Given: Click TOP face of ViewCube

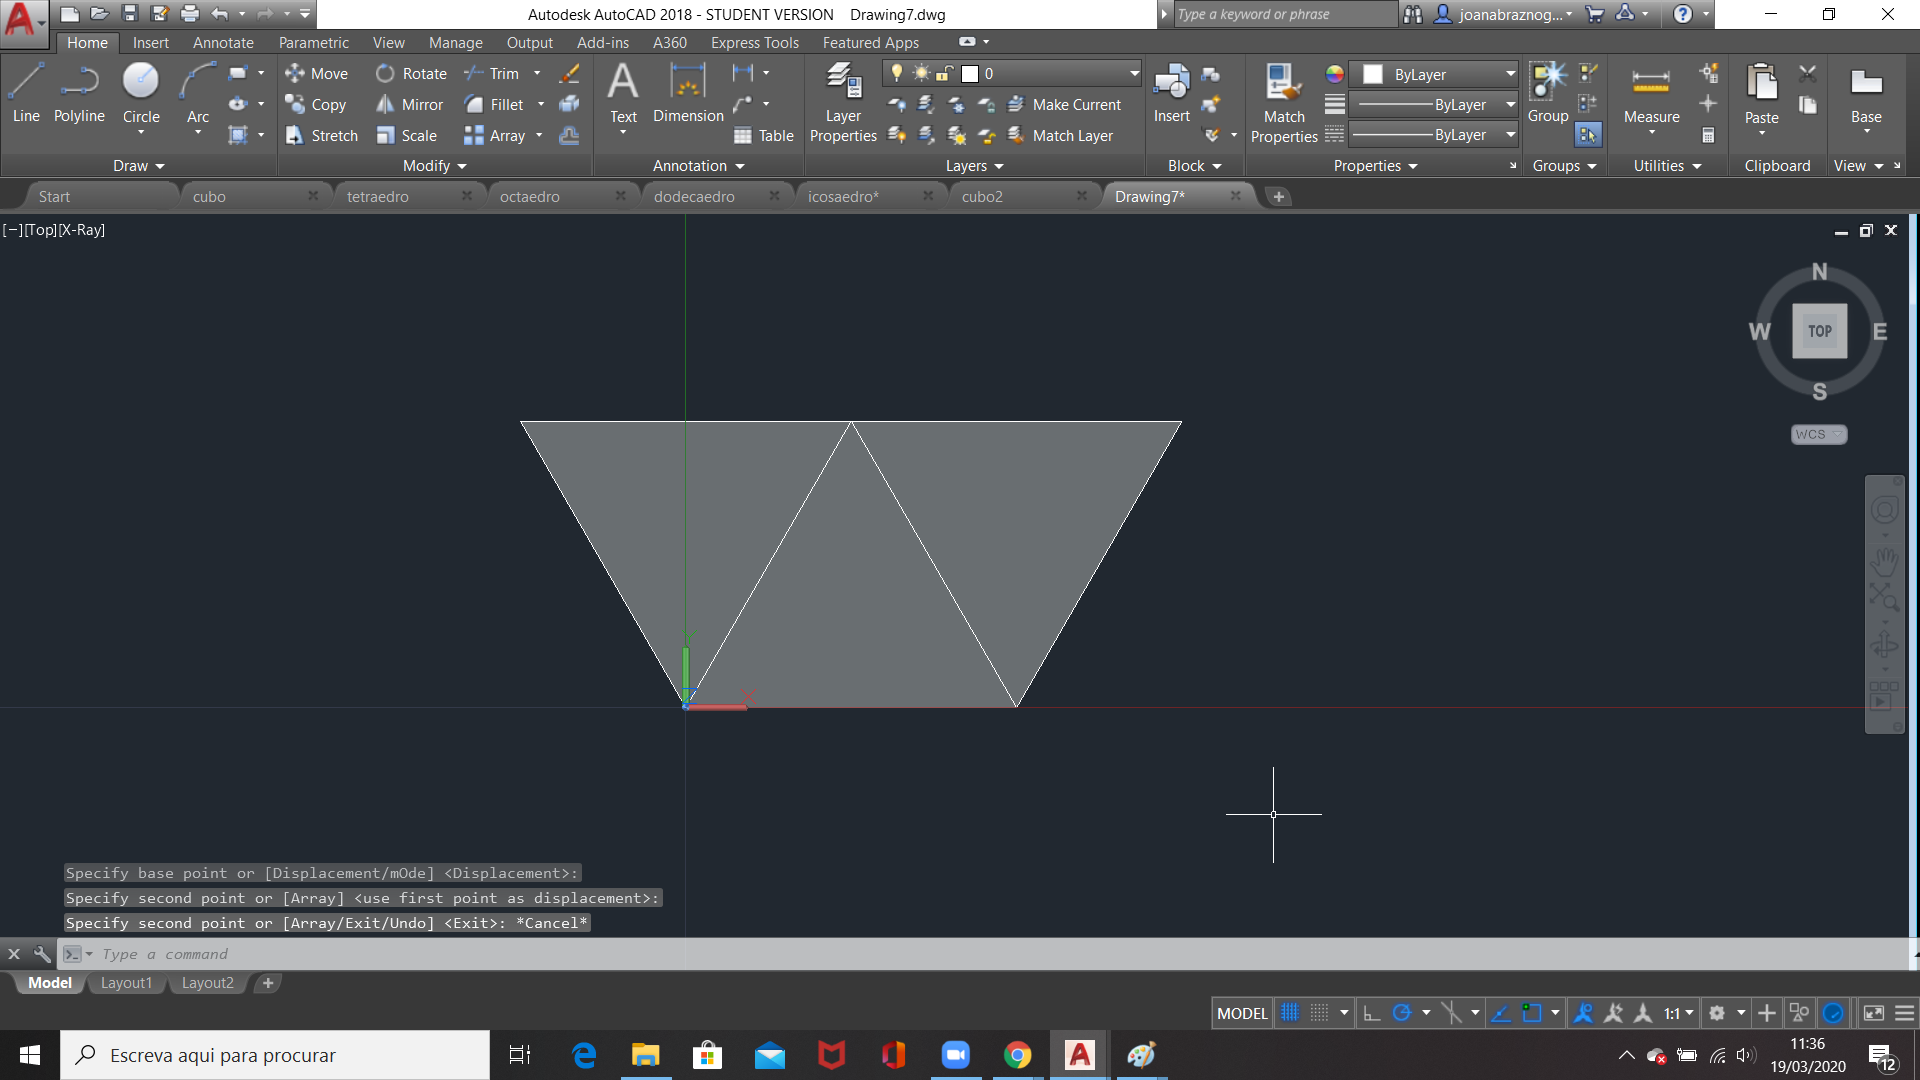Looking at the screenshot, I should 1819,331.
